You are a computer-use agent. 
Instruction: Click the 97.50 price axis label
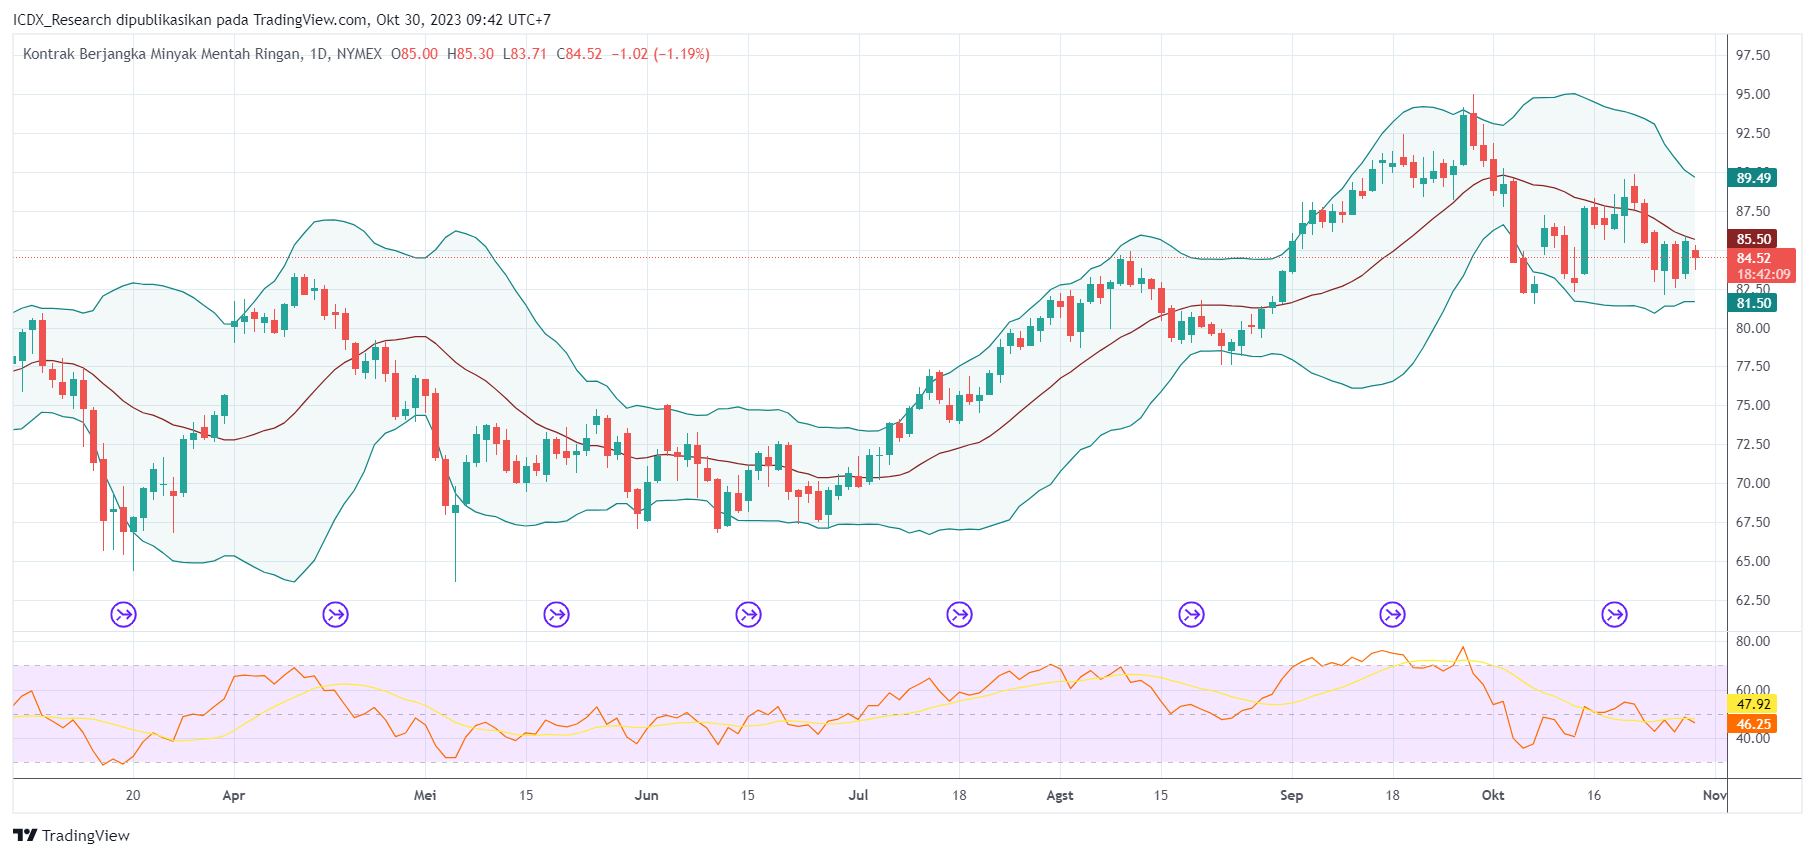[x=1753, y=55]
